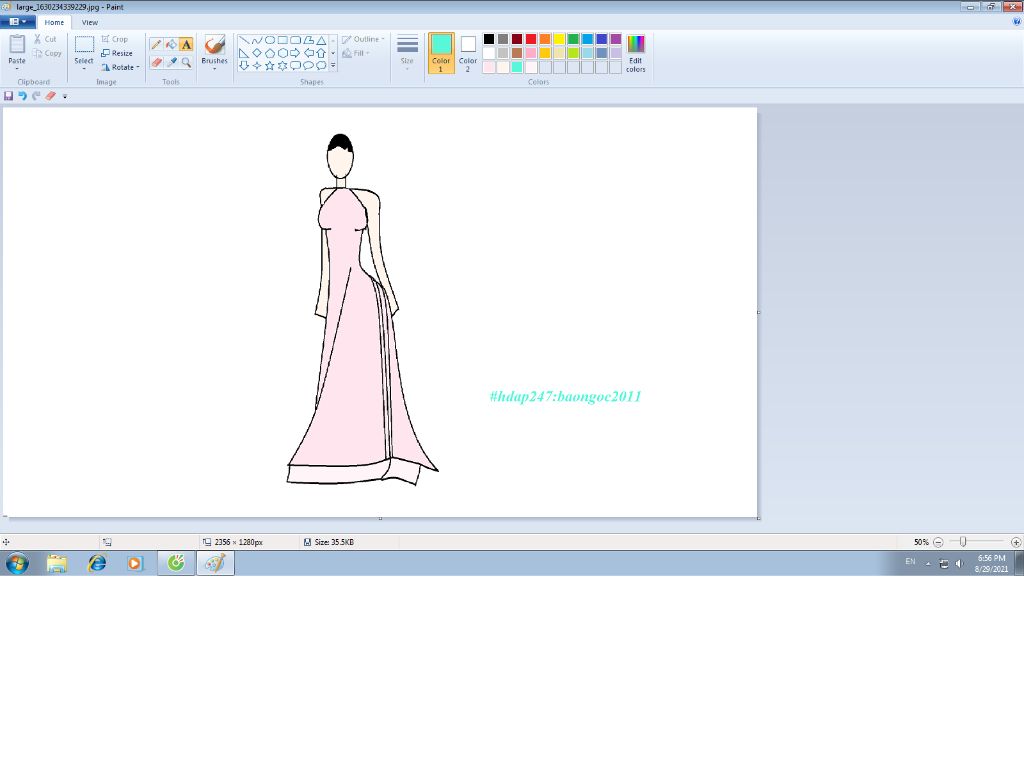The height and width of the screenshot is (765, 1024).
Task: Select the Text tool
Action: click(186, 44)
